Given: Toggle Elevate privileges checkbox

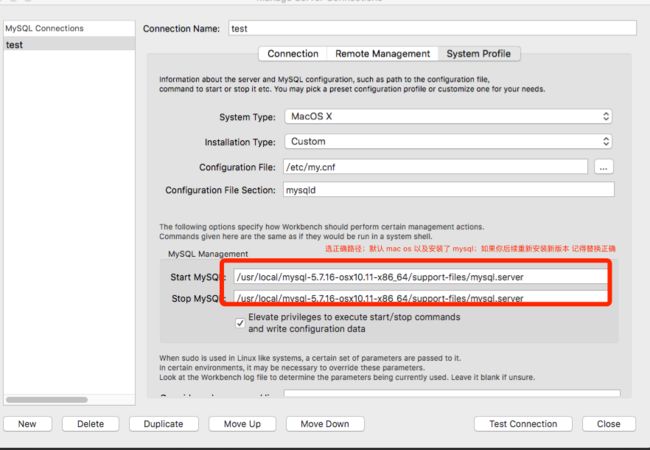Looking at the screenshot, I should (x=240, y=323).
